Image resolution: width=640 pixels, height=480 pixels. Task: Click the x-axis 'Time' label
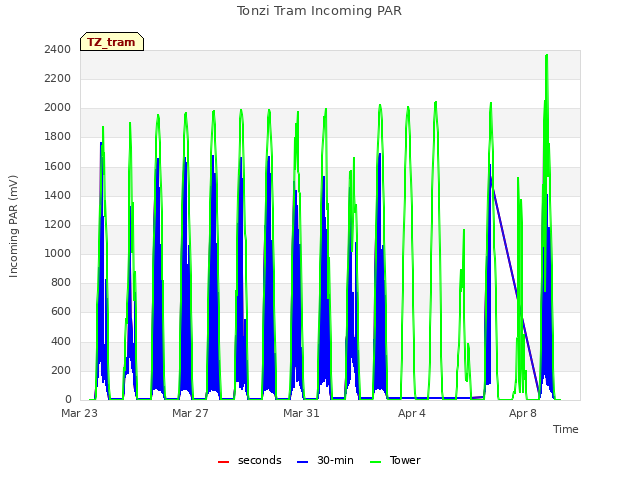point(565,429)
